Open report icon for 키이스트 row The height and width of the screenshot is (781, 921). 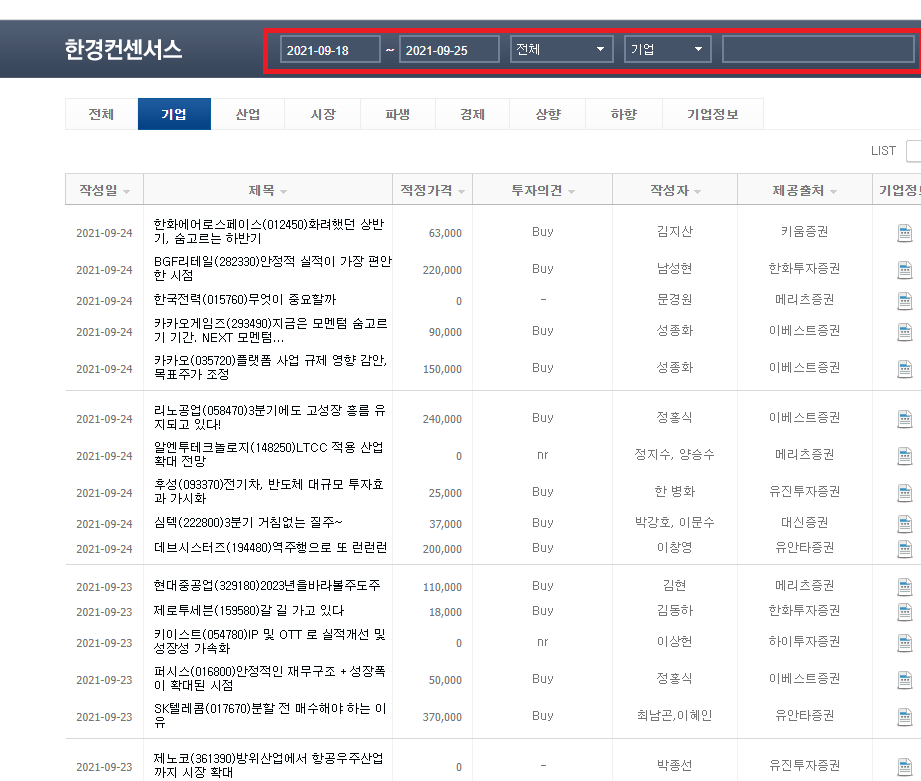[x=905, y=644]
